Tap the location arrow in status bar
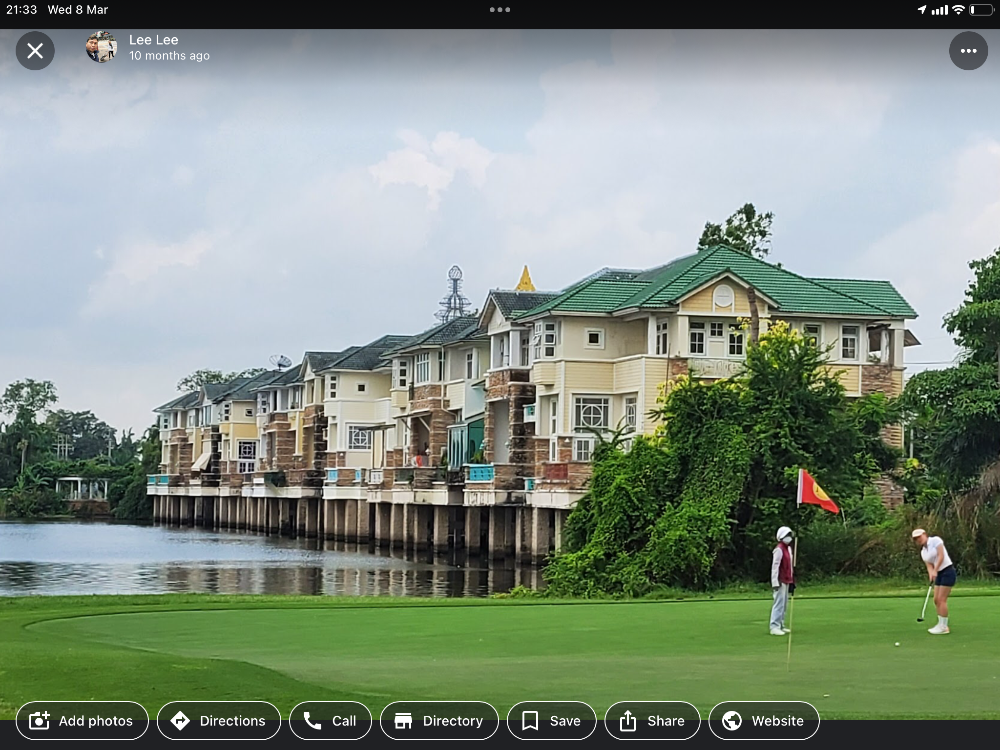This screenshot has width=1000, height=750. [922, 10]
